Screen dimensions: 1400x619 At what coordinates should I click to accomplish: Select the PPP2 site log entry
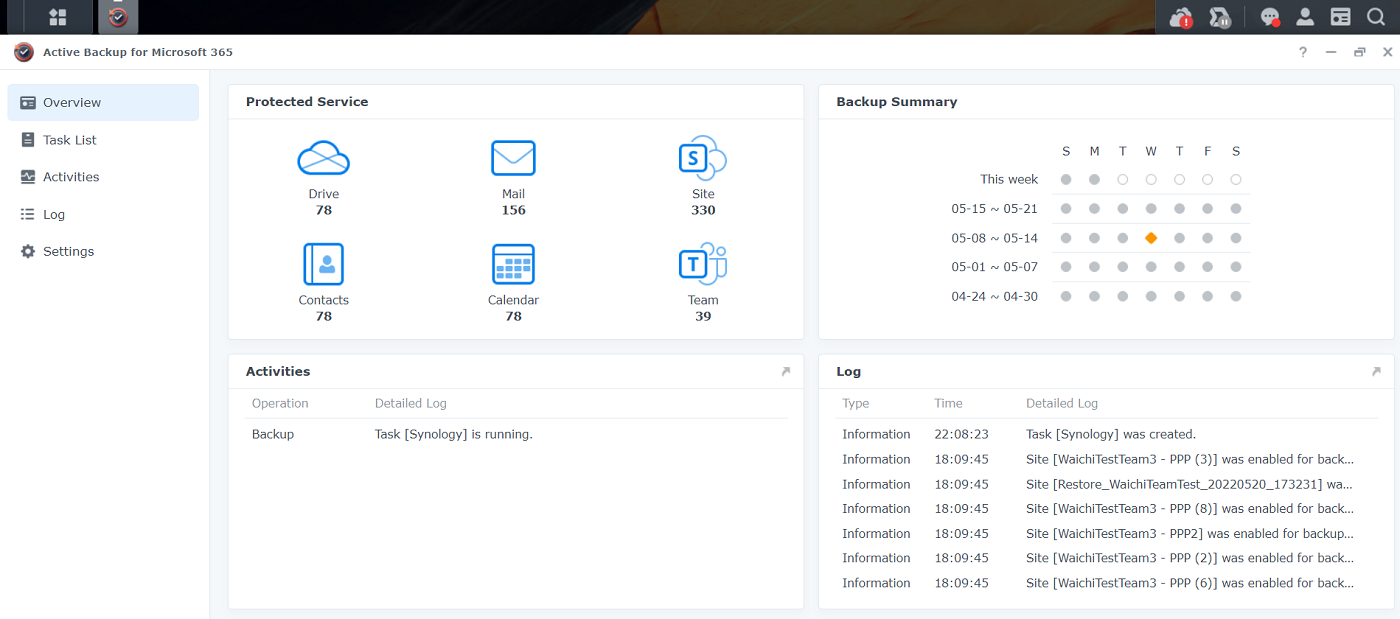pos(1107,534)
